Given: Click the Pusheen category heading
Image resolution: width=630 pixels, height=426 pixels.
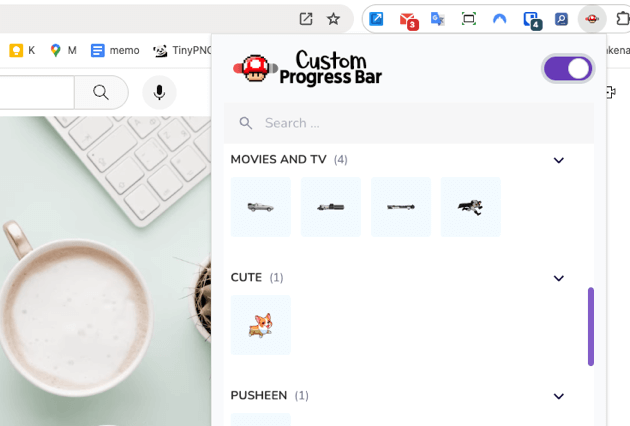Looking at the screenshot, I should click(259, 395).
